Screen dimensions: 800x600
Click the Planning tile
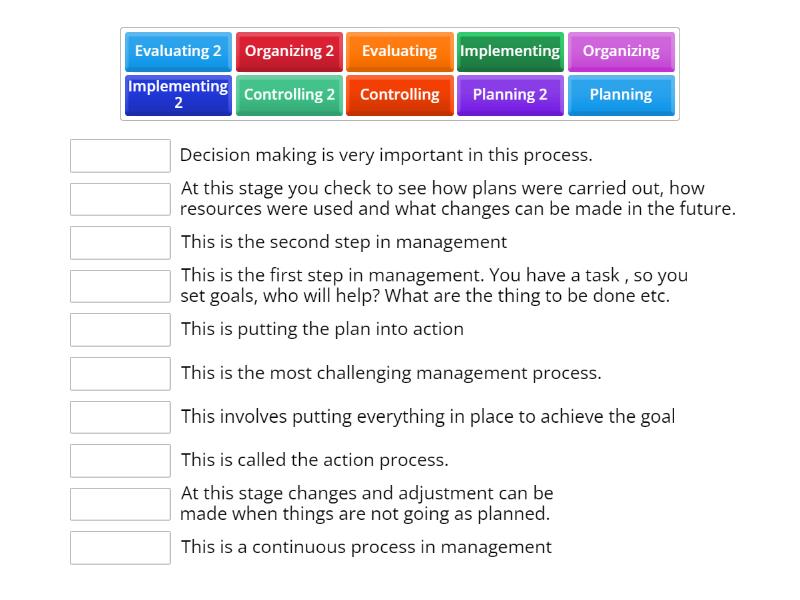click(621, 95)
